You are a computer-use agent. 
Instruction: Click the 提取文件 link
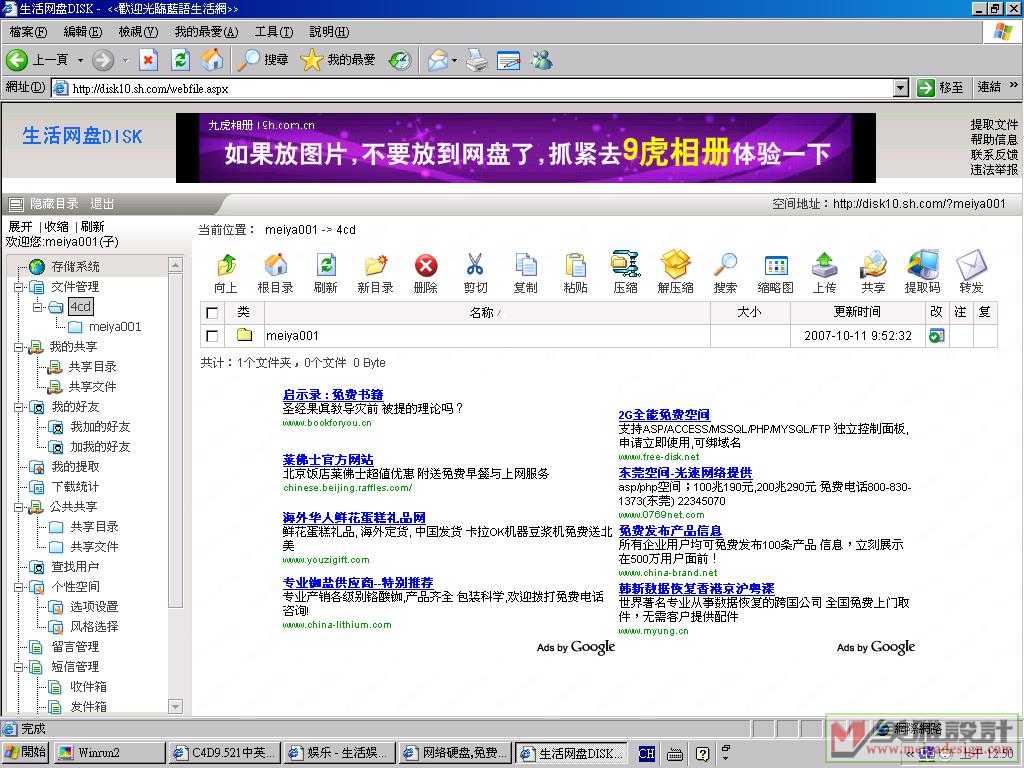[x=993, y=124]
